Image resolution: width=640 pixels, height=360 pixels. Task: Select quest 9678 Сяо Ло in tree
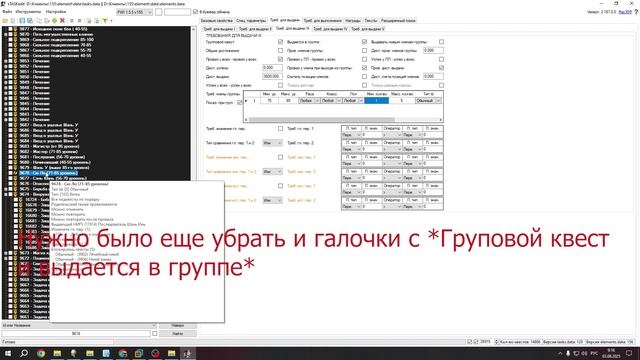pyautogui.click(x=48, y=173)
